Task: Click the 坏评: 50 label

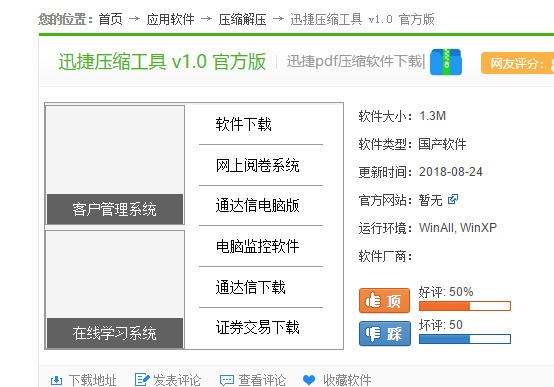Action: click(441, 325)
